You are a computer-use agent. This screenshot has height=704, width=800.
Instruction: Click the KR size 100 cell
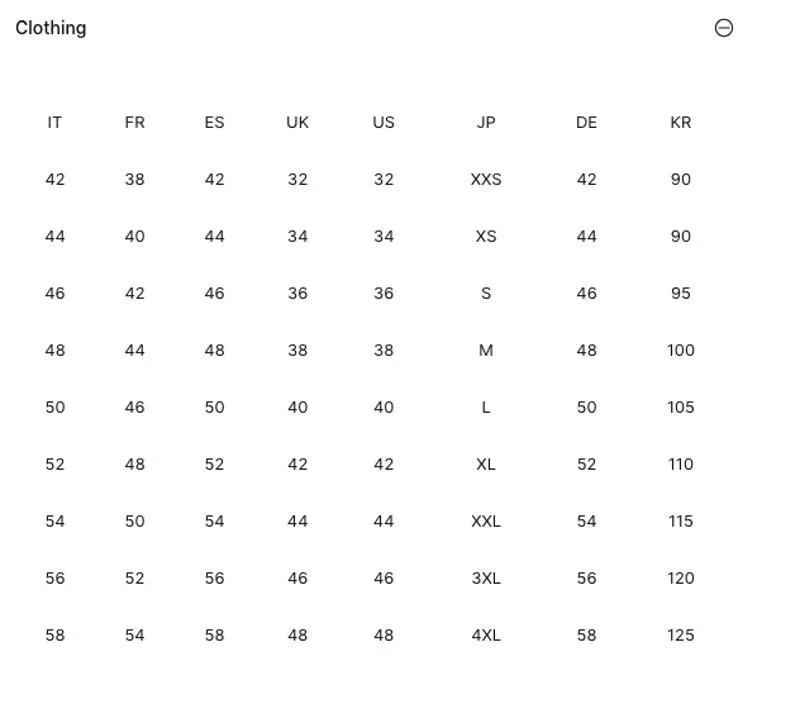[x=681, y=350]
